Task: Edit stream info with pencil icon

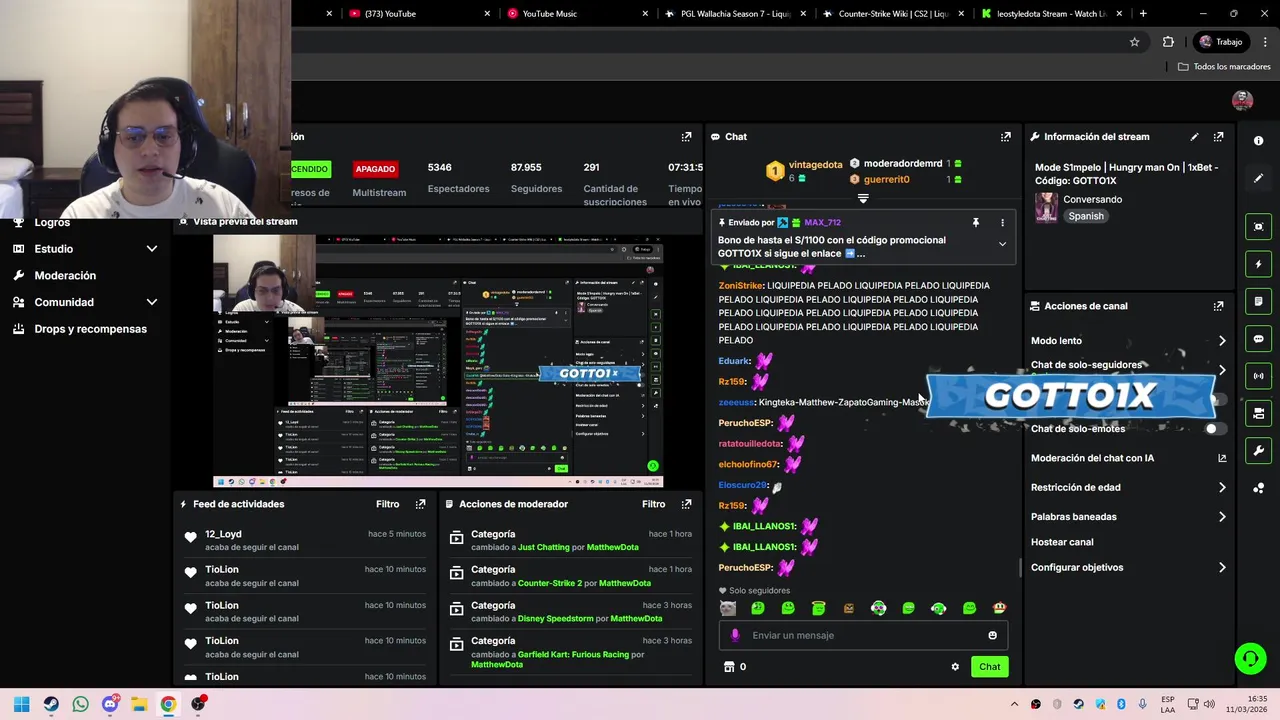Action: pyautogui.click(x=1194, y=137)
